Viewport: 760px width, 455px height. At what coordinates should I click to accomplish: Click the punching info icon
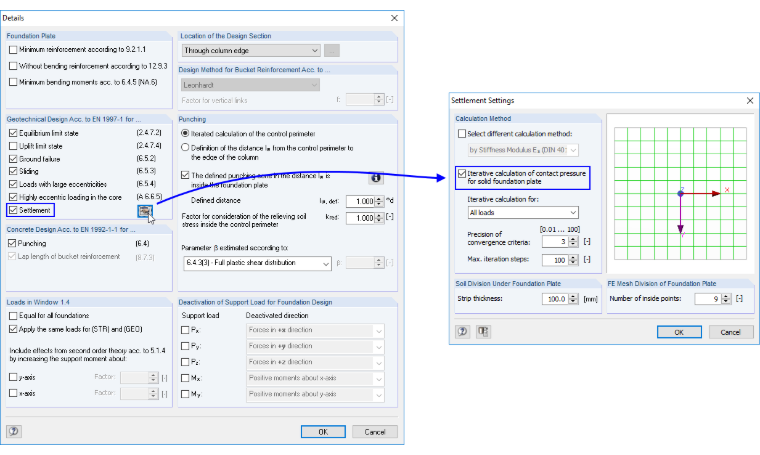coord(375,178)
